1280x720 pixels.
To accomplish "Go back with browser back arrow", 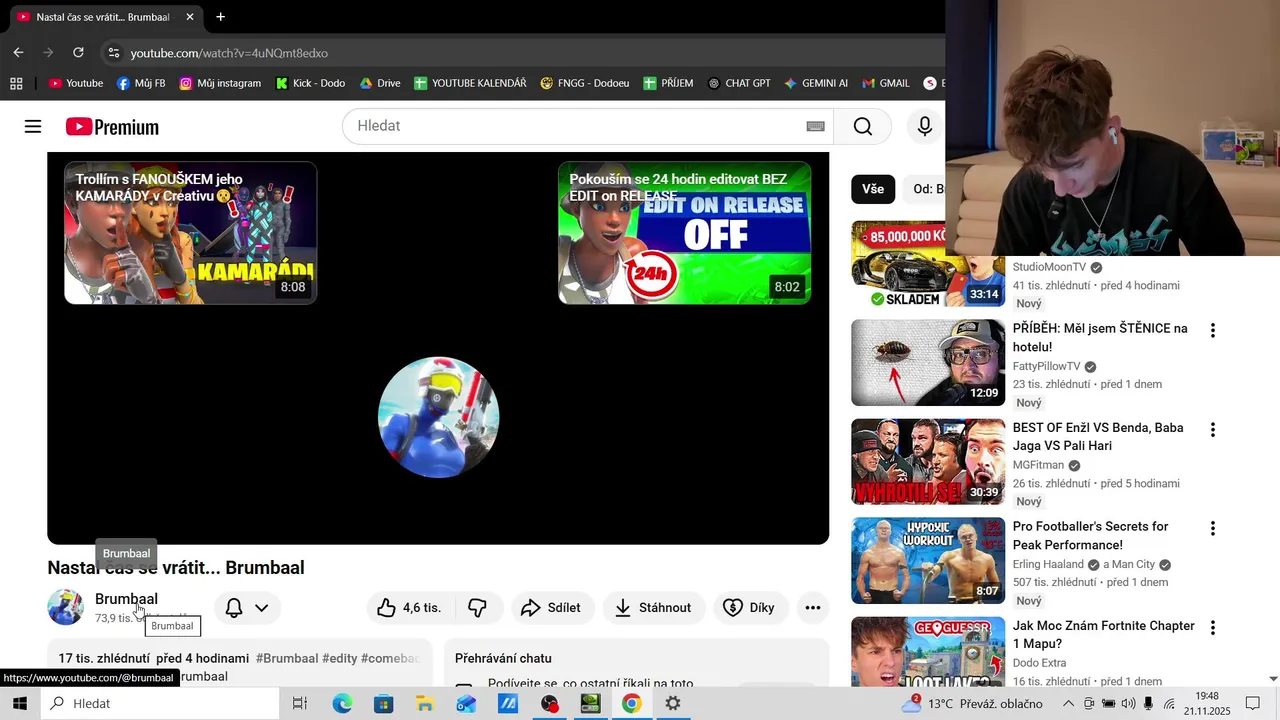I will [x=18, y=52].
